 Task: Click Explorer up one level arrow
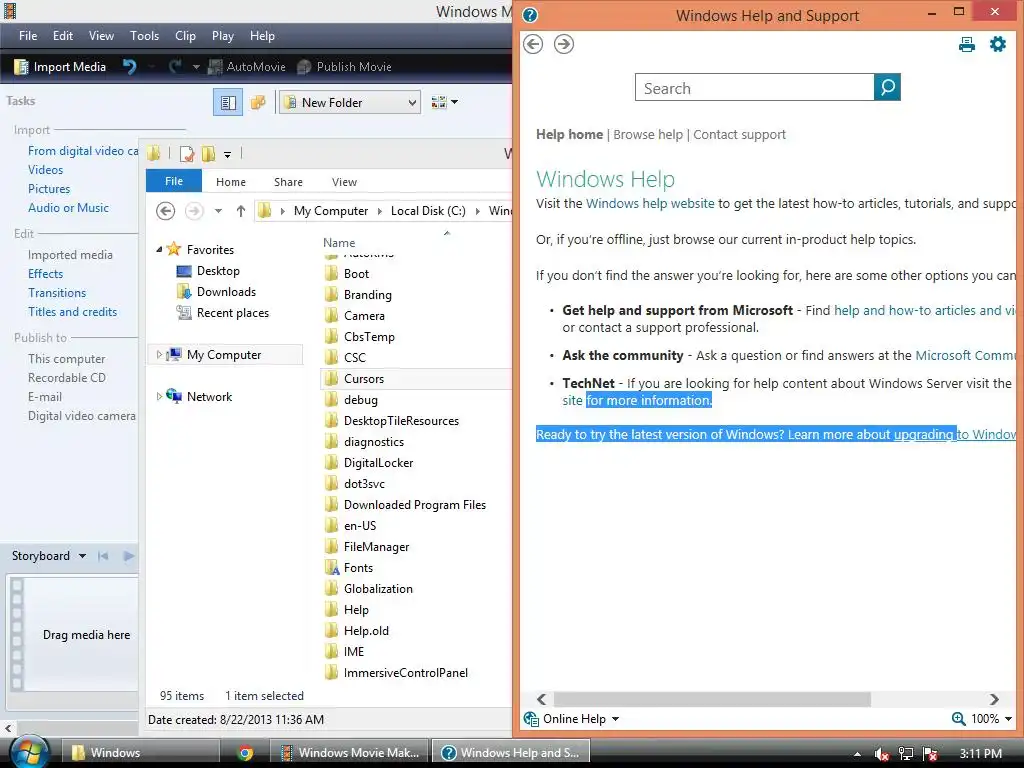[x=240, y=211]
